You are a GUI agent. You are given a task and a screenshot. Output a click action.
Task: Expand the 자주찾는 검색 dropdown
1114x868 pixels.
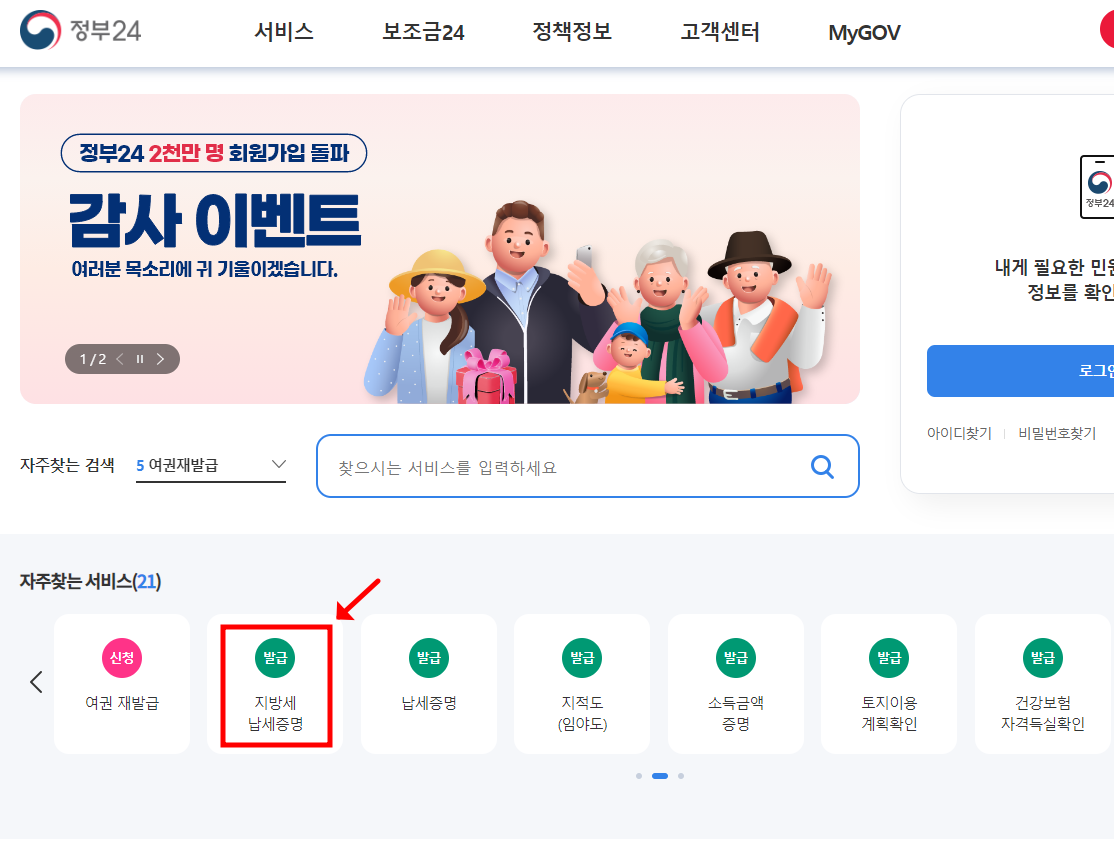(x=278, y=465)
